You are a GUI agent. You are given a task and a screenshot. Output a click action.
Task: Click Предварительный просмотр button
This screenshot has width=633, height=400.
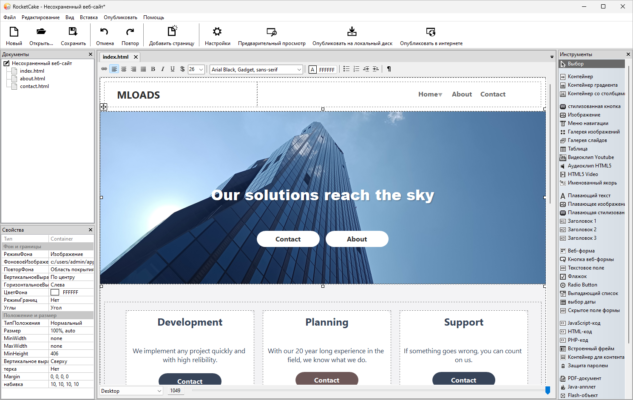(271, 36)
